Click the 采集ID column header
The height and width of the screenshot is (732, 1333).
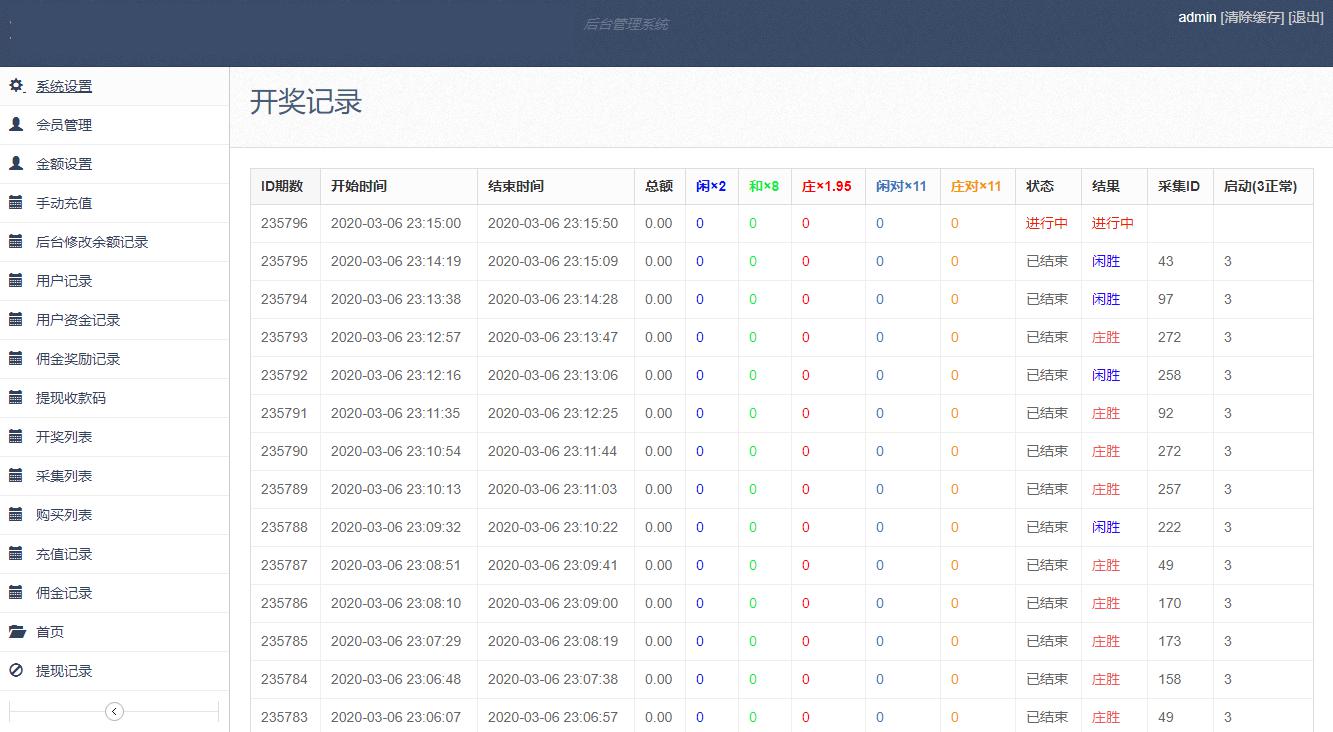coord(1179,186)
